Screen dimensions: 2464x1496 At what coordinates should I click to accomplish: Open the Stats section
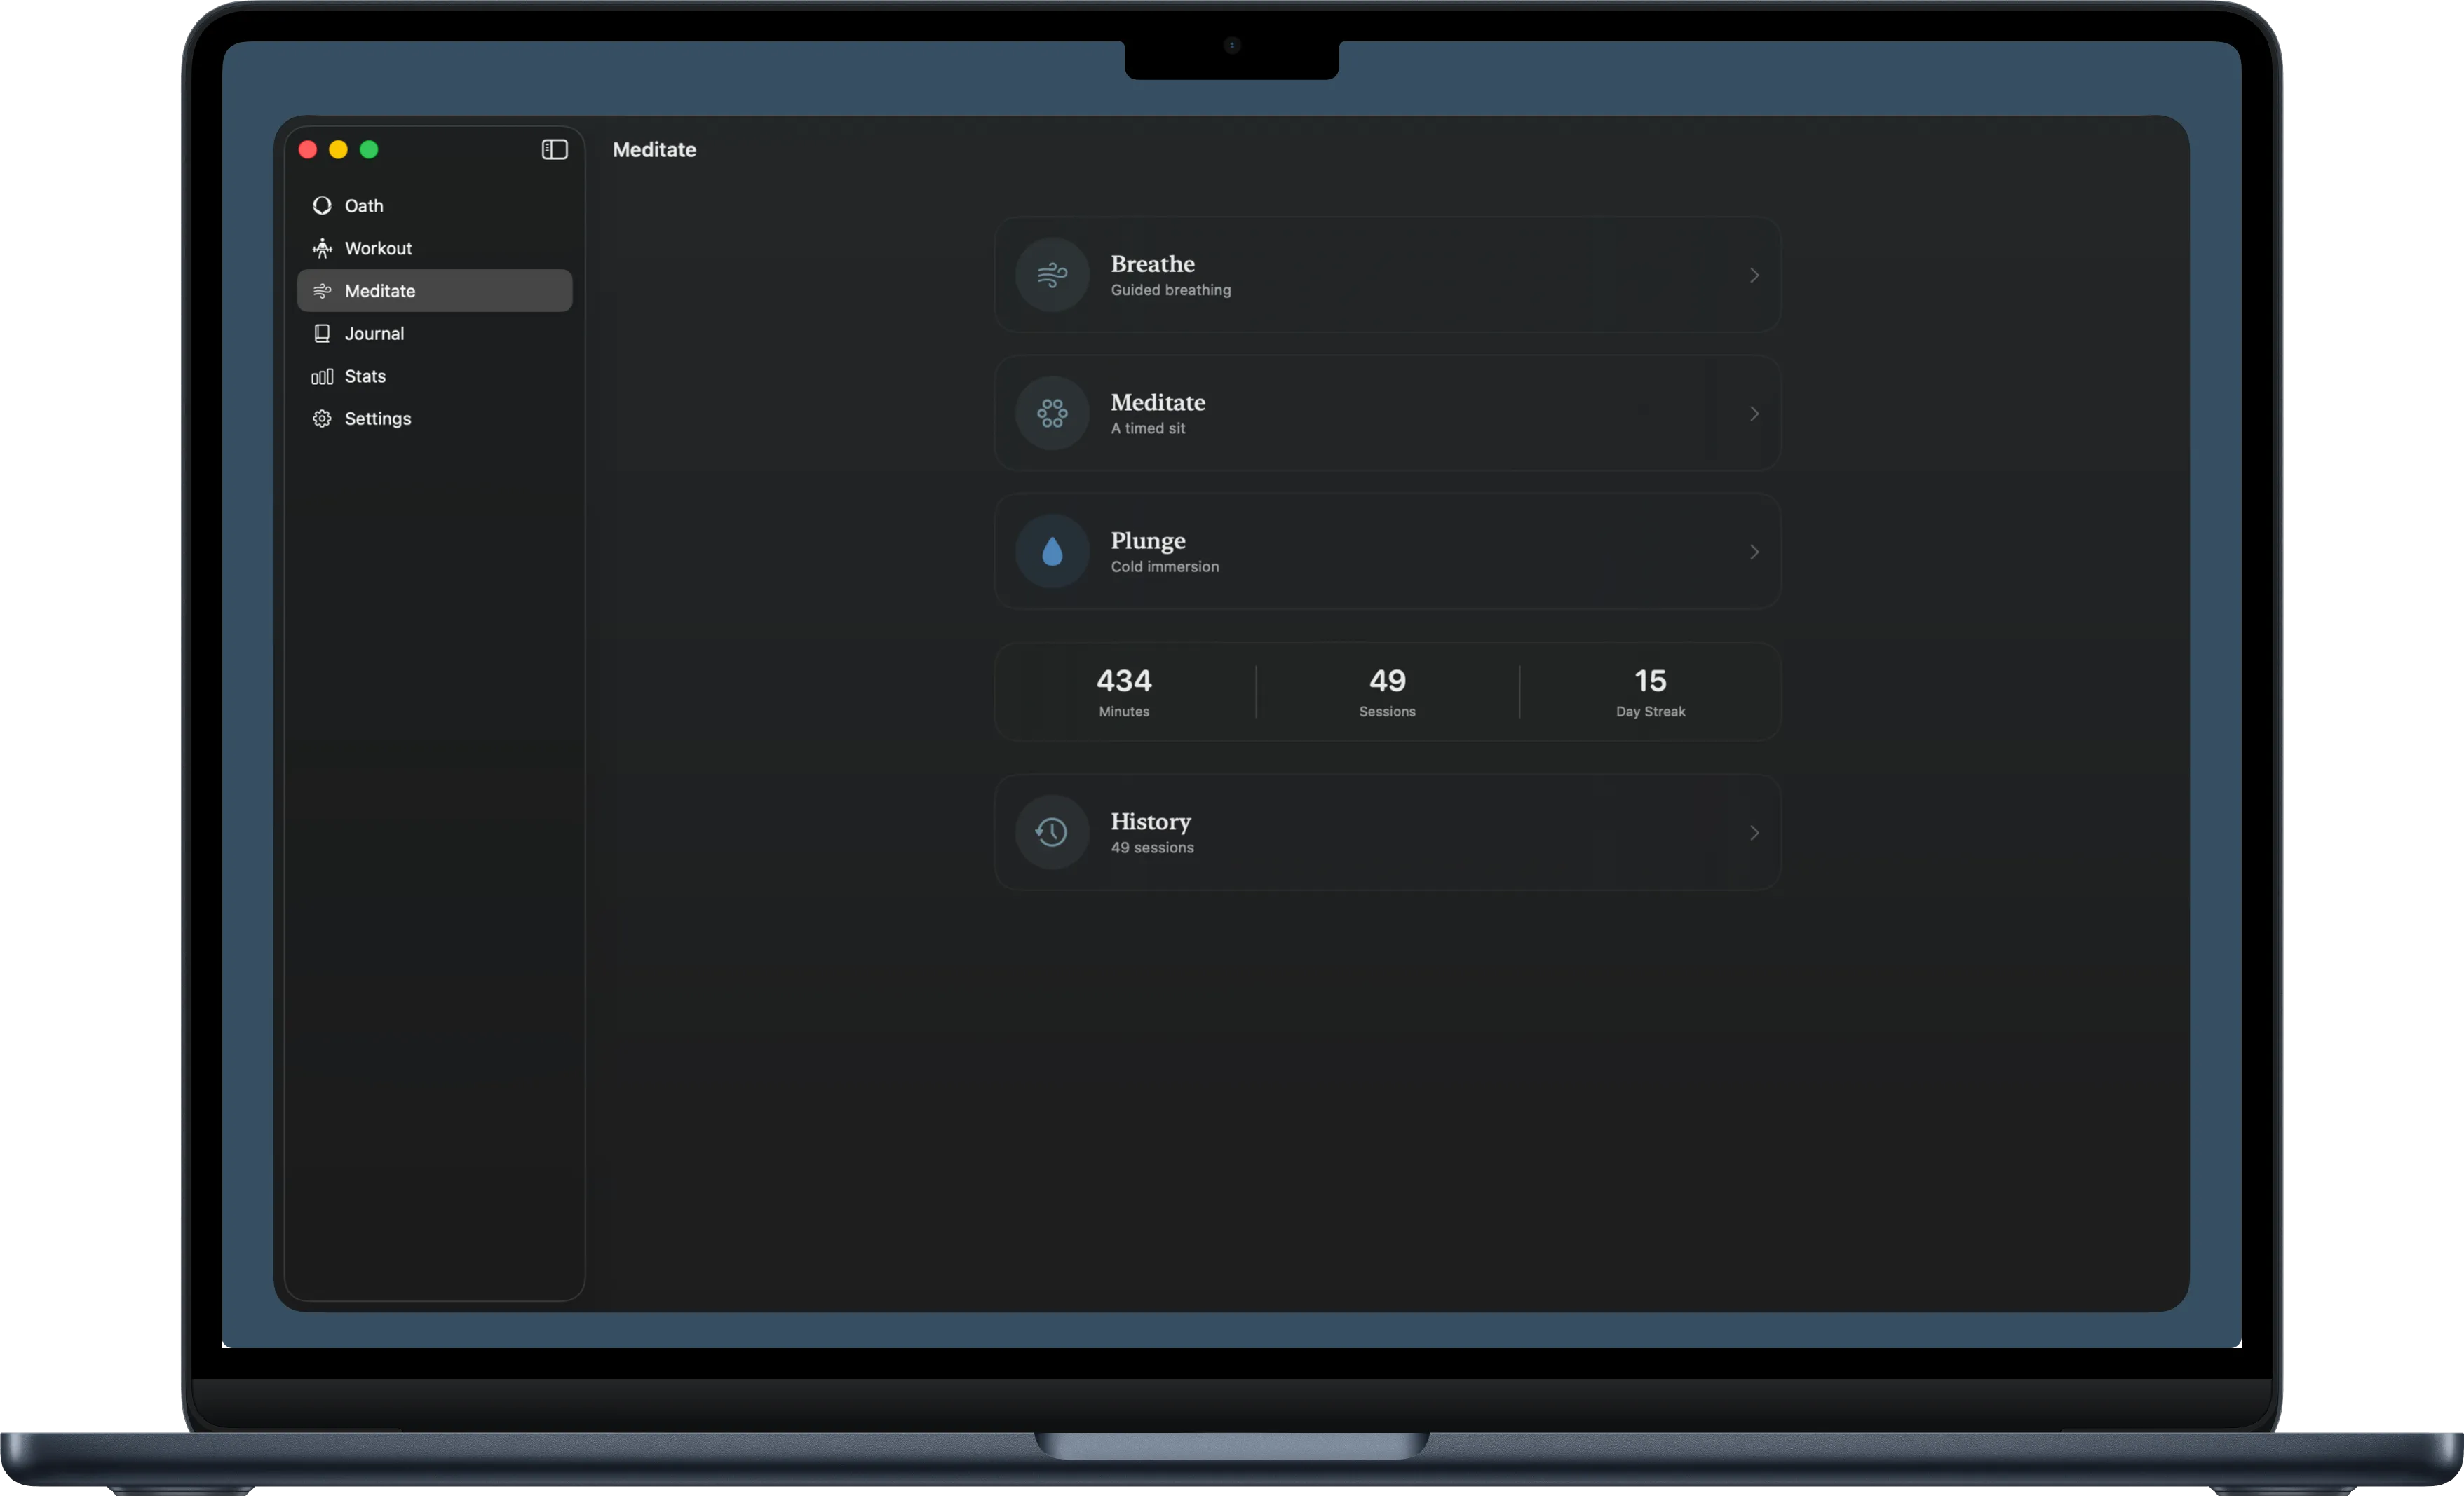point(435,376)
